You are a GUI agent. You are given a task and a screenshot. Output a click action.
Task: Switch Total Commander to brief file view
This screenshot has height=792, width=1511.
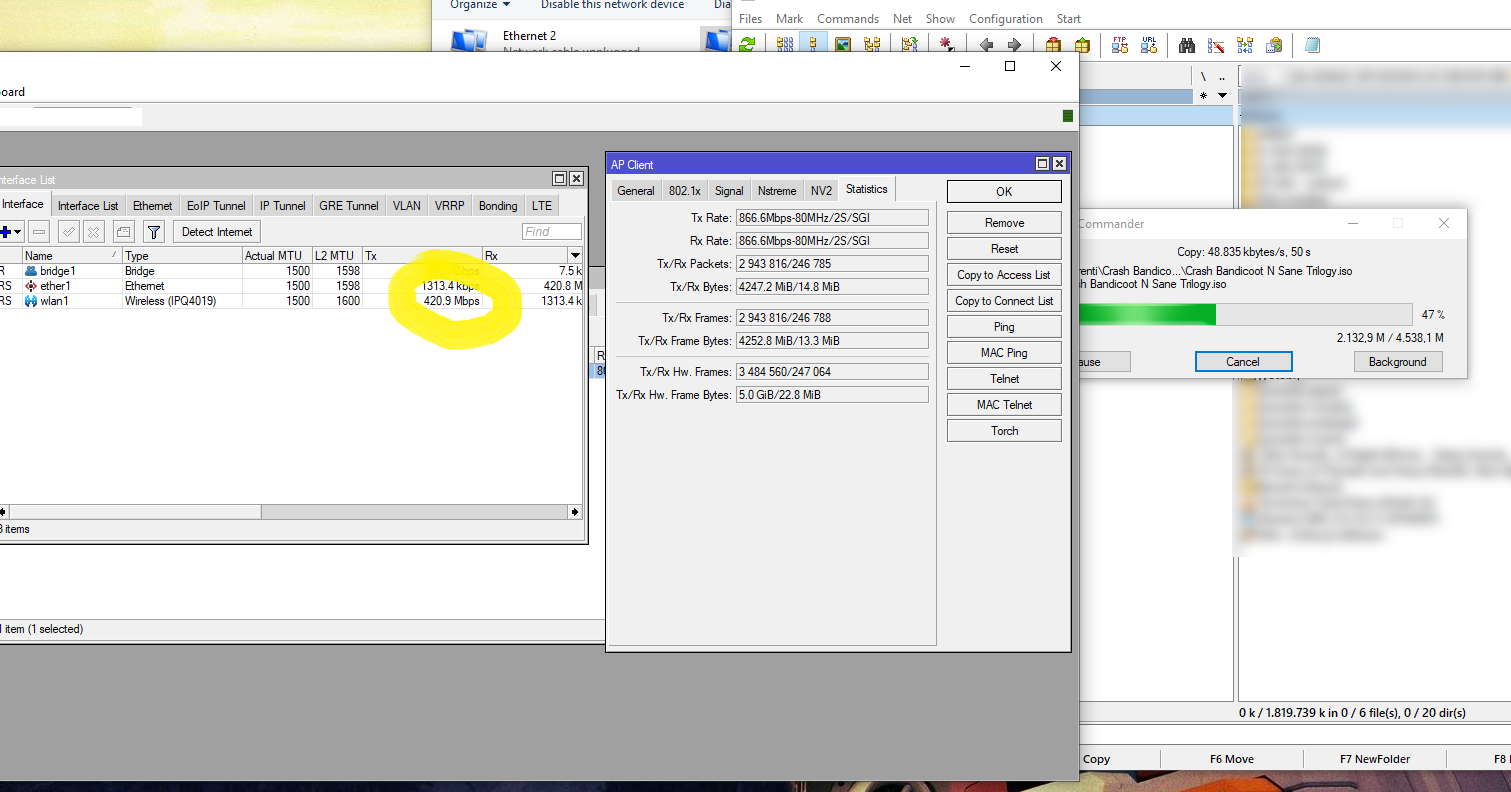(x=785, y=45)
